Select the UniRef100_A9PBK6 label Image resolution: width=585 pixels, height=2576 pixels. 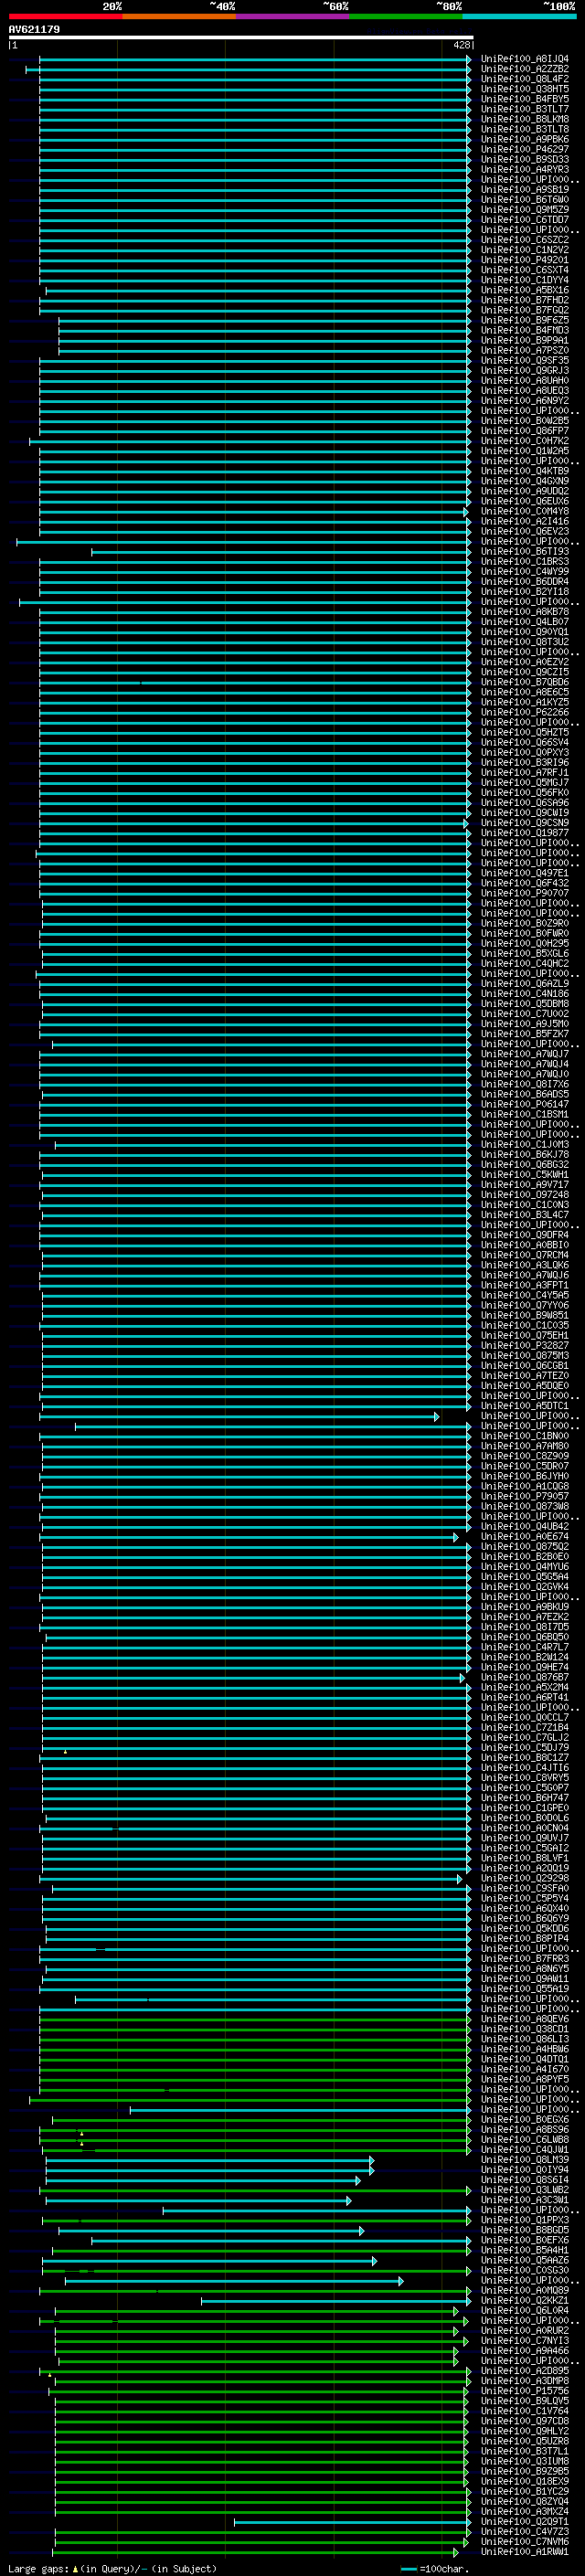click(x=525, y=139)
